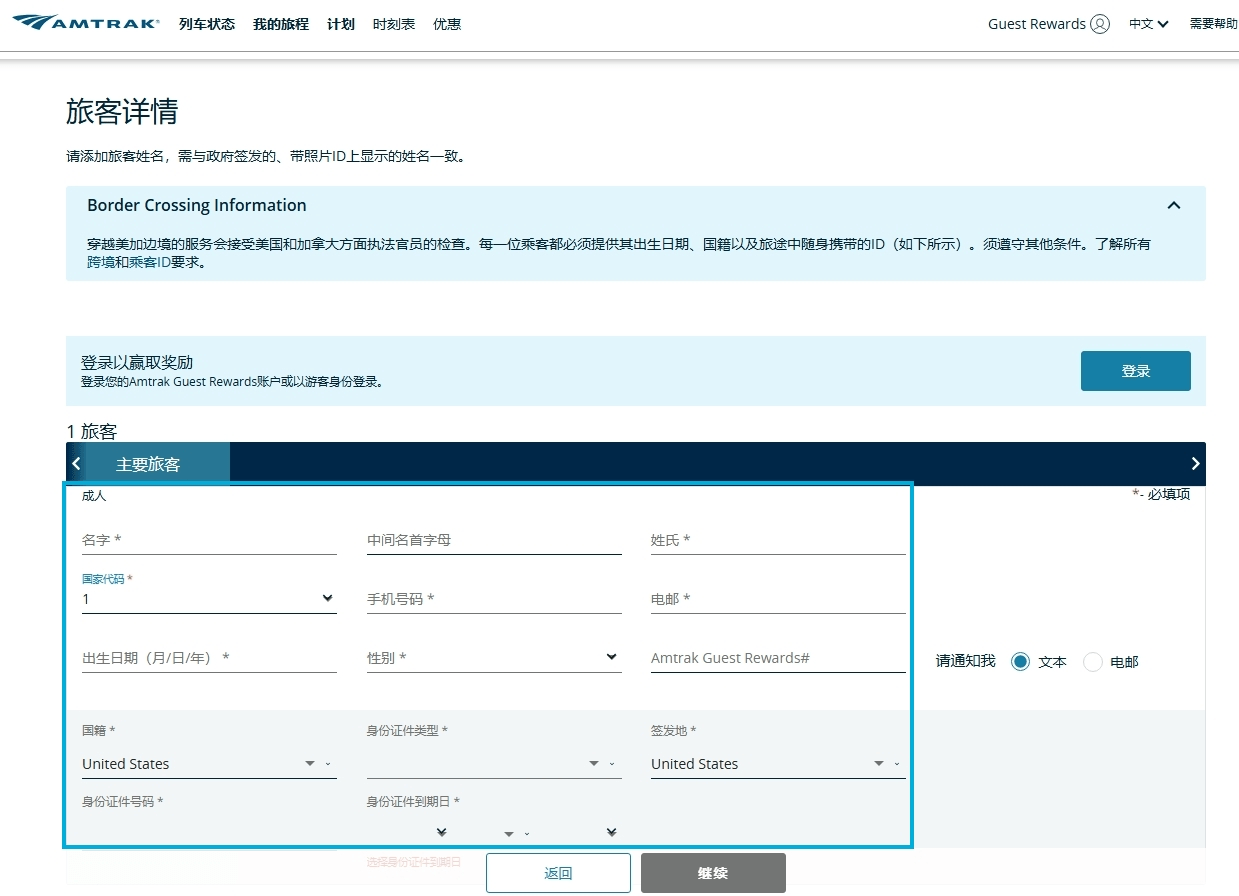Open the 优惠 menu
1239x896 pixels.
[x=447, y=24]
